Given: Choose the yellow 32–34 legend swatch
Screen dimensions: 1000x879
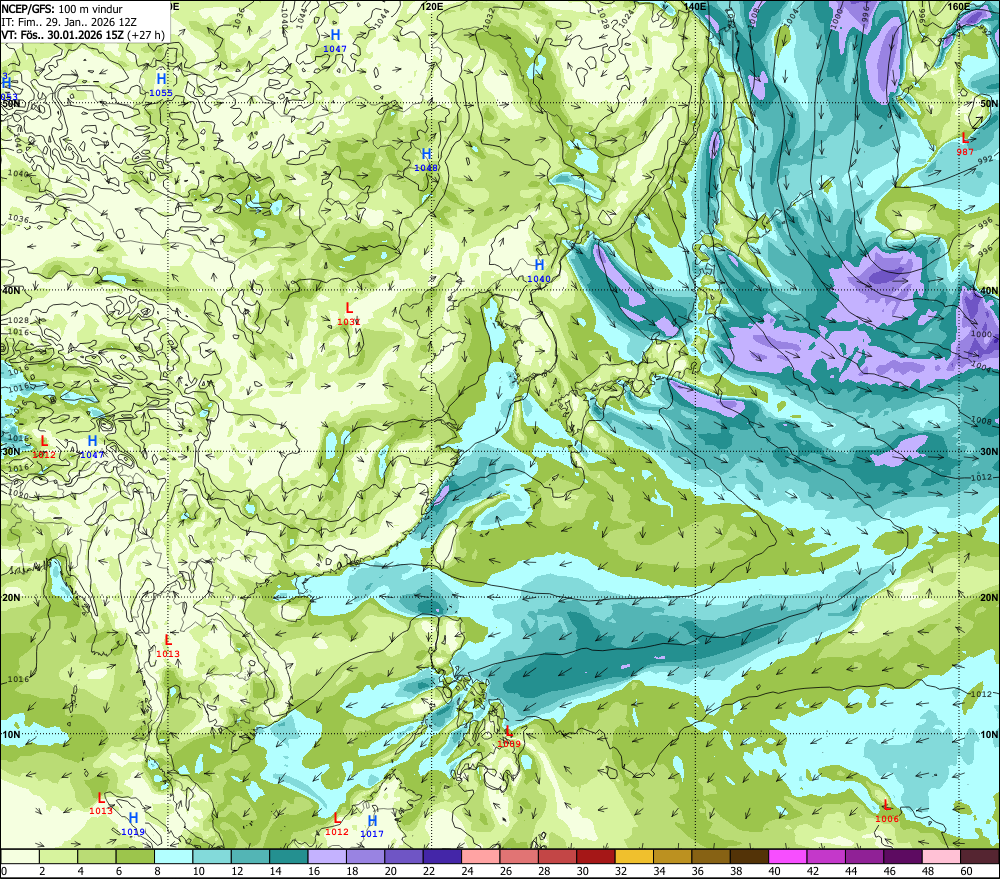Looking at the screenshot, I should point(634,856).
